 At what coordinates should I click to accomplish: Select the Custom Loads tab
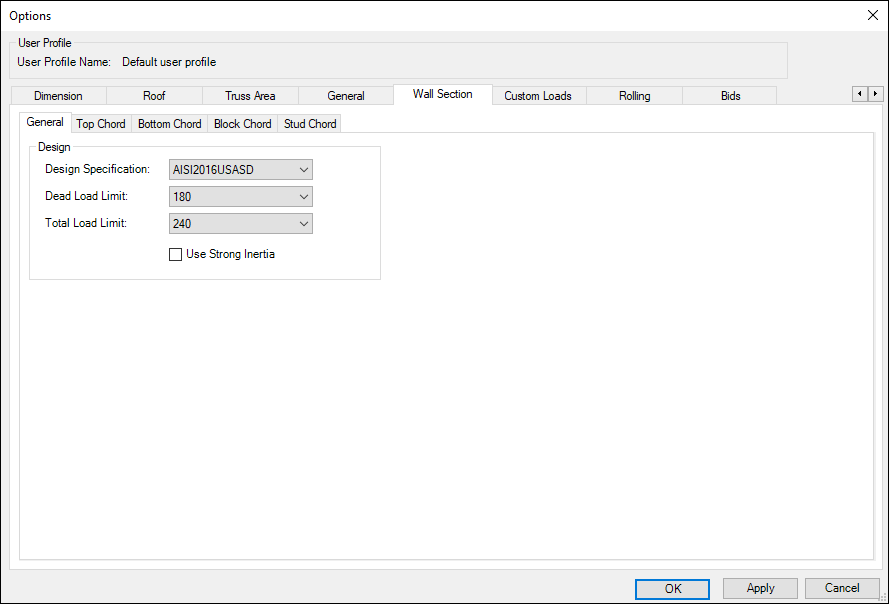[x=538, y=96]
